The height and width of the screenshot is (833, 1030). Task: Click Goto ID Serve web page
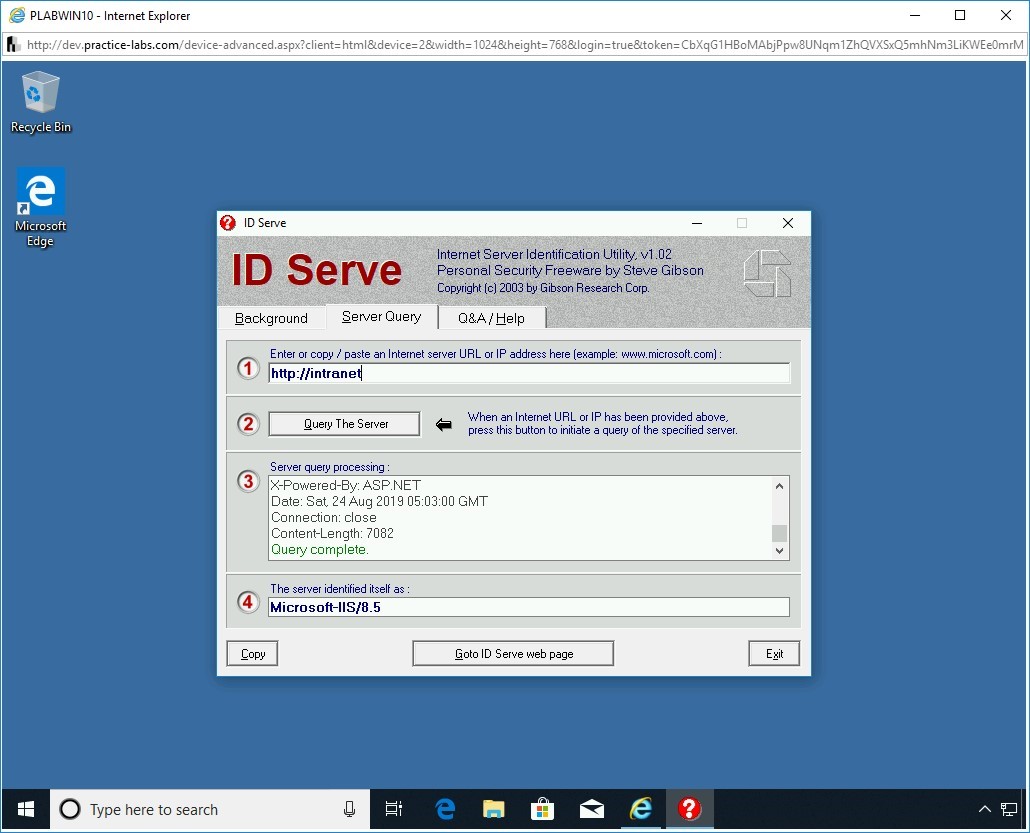(513, 654)
